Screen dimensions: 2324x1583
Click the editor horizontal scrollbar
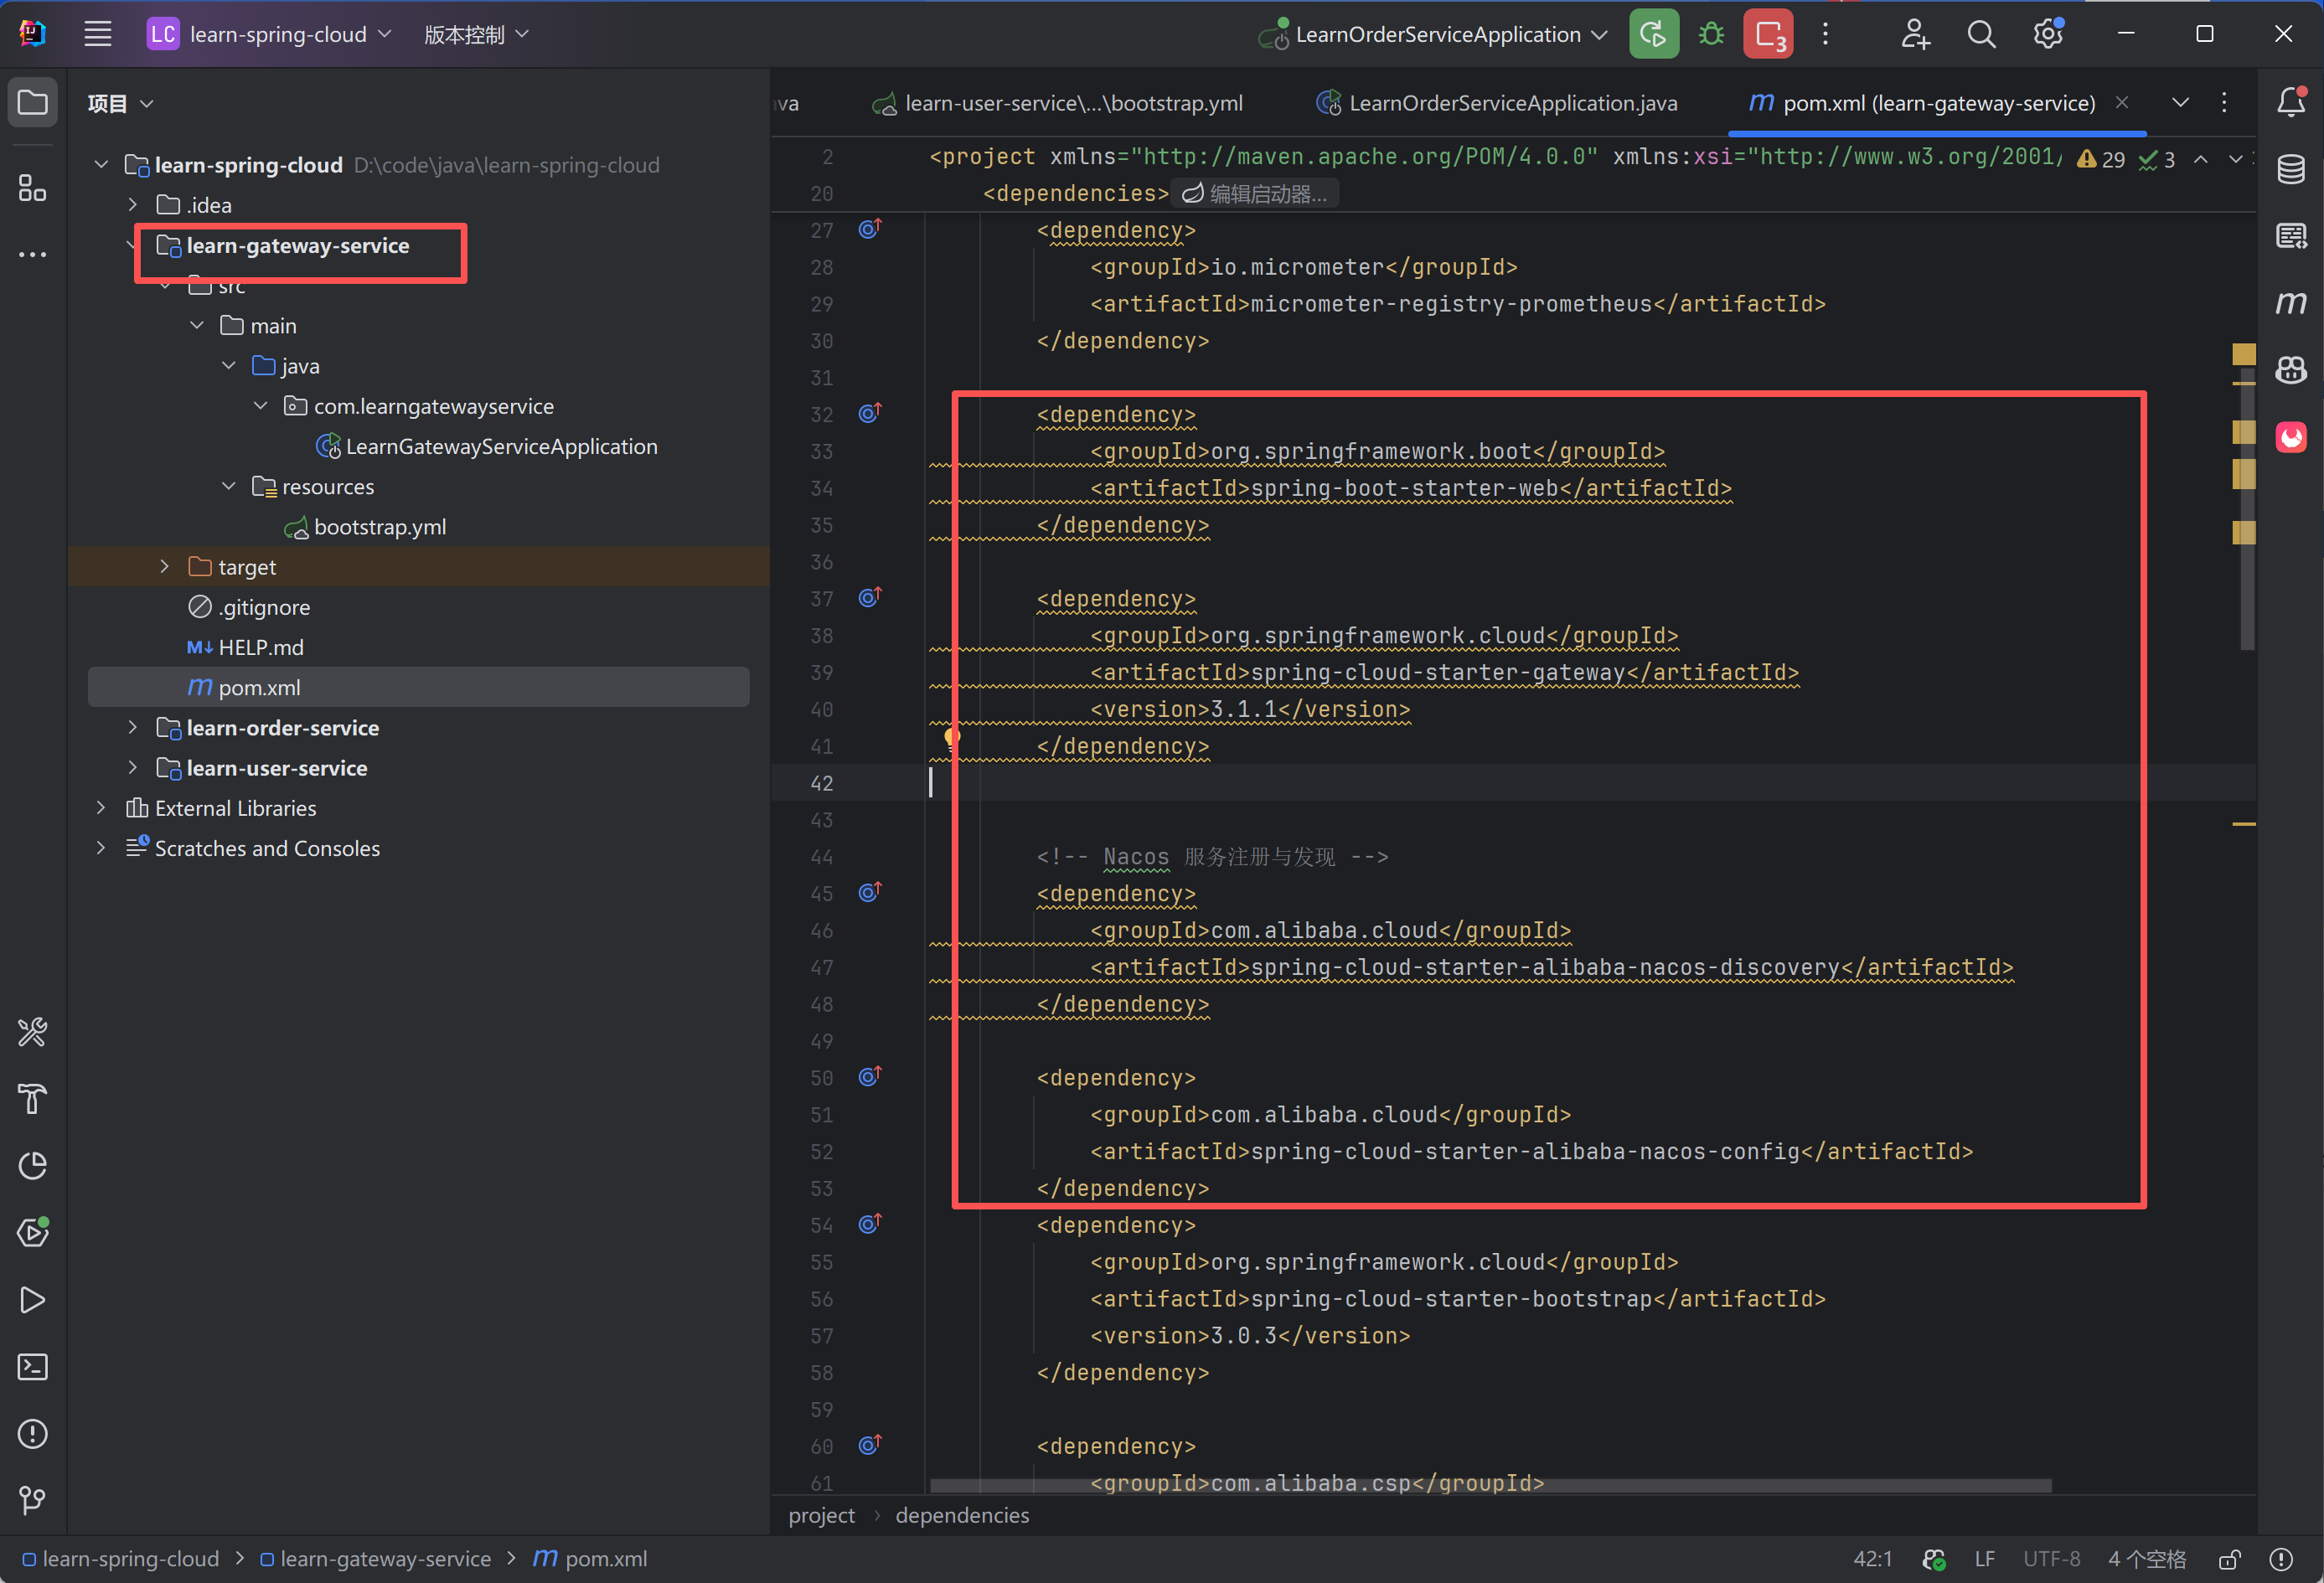click(x=1490, y=1485)
